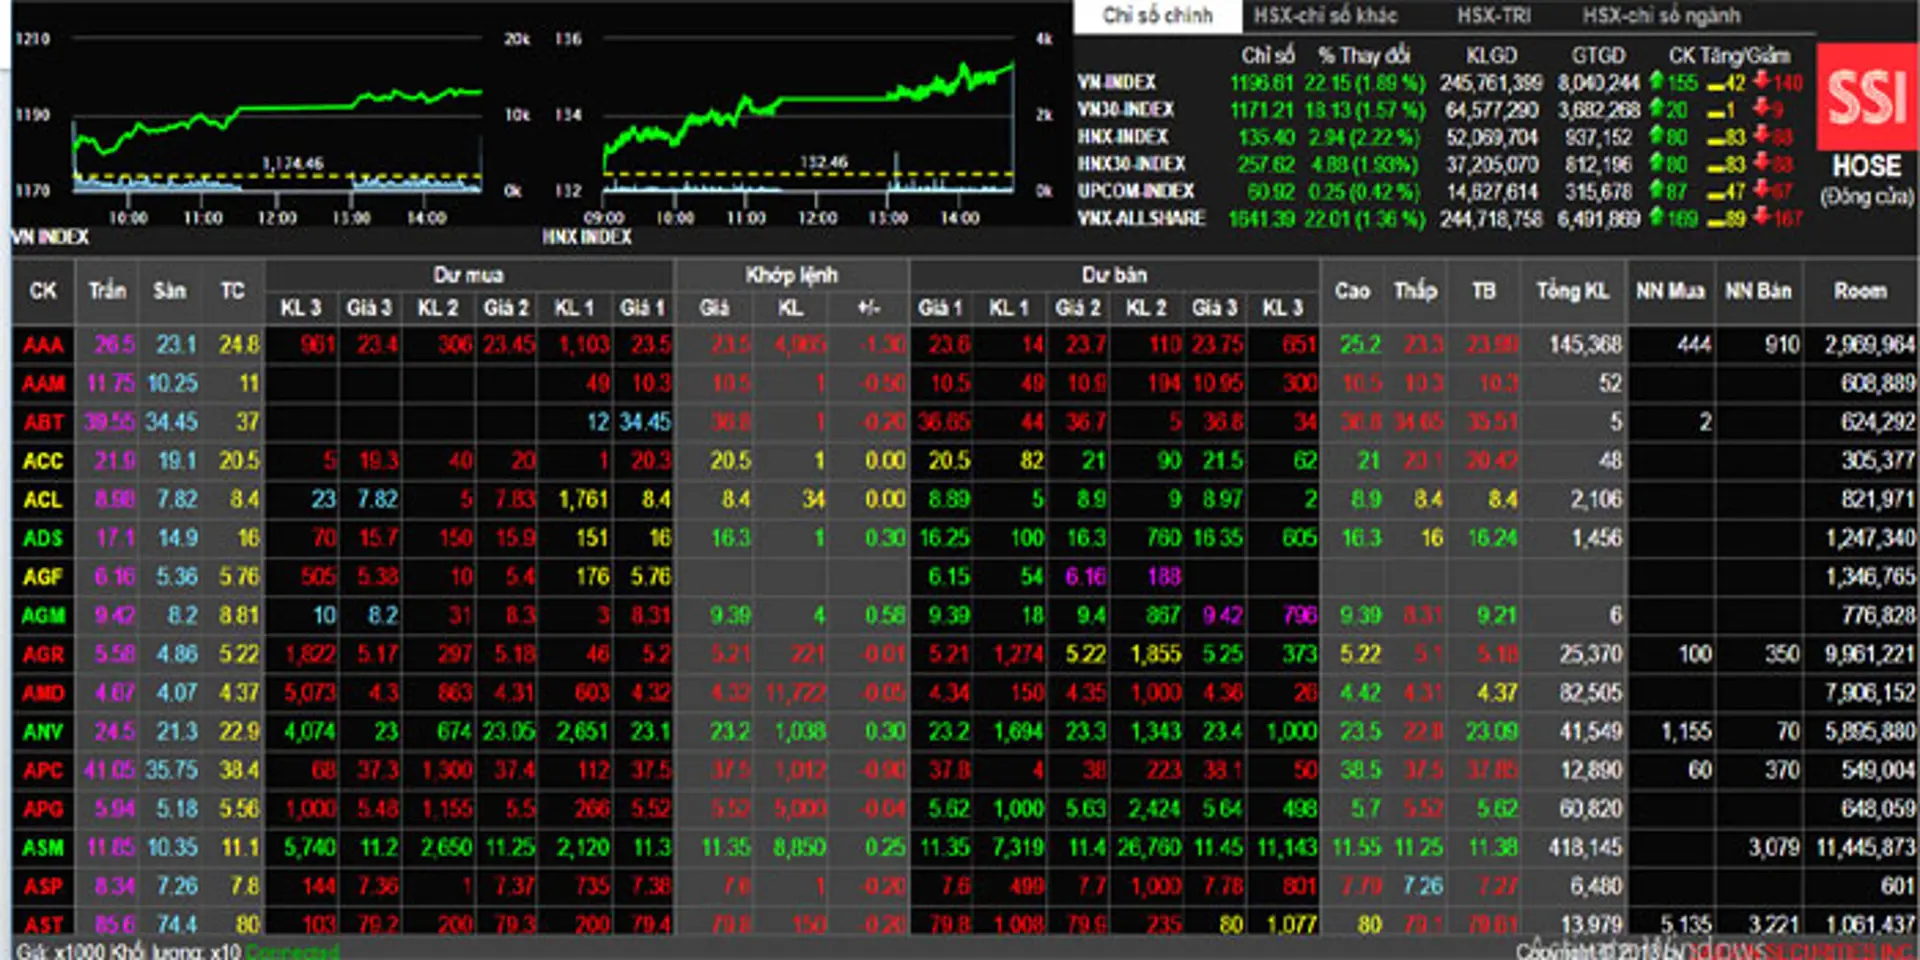Click AMD total volume 82,505

coord(1591,693)
